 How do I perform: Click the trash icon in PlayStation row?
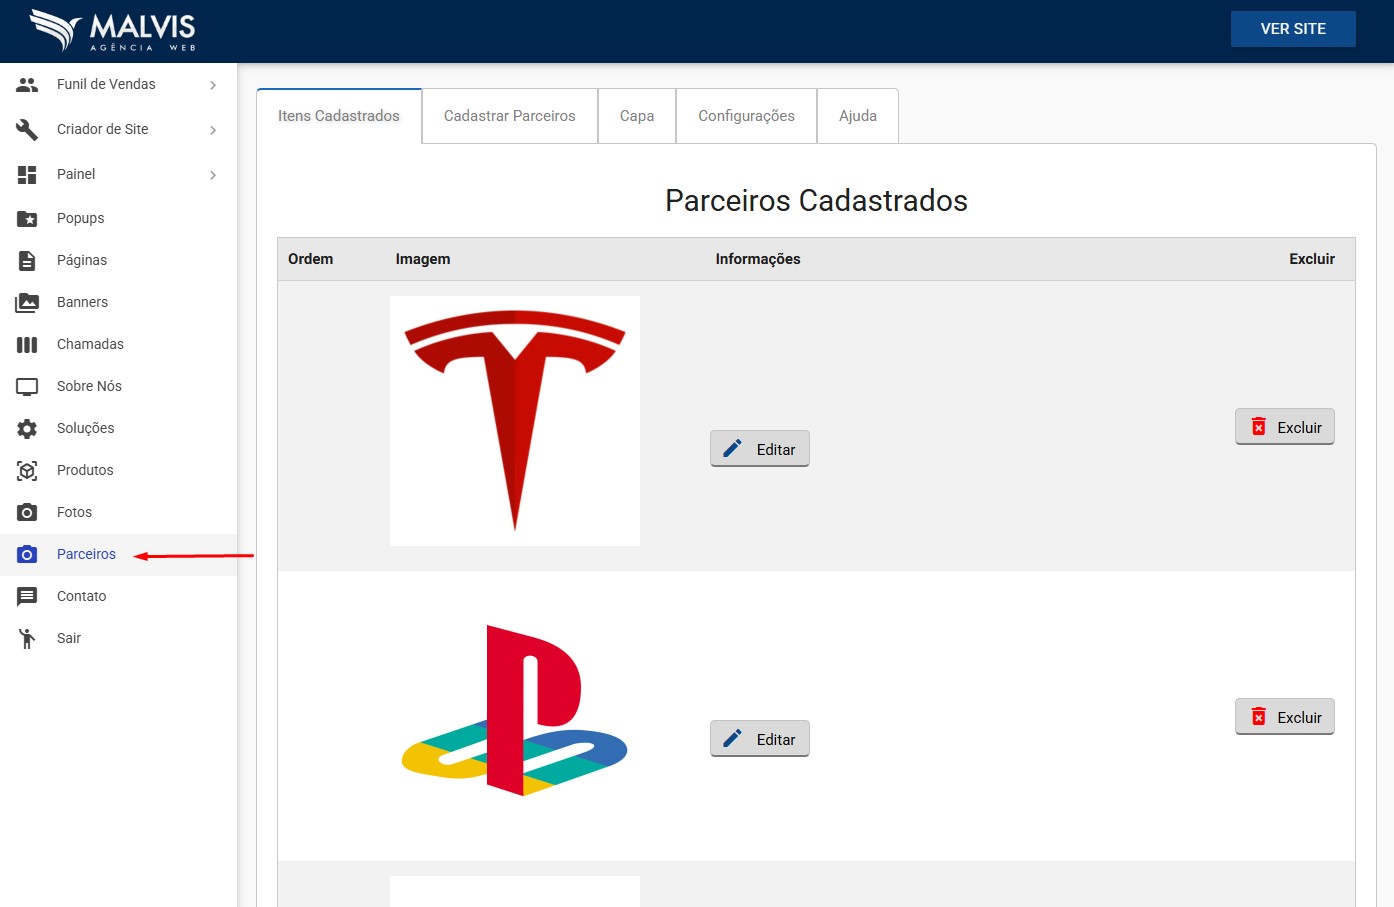click(x=1259, y=717)
